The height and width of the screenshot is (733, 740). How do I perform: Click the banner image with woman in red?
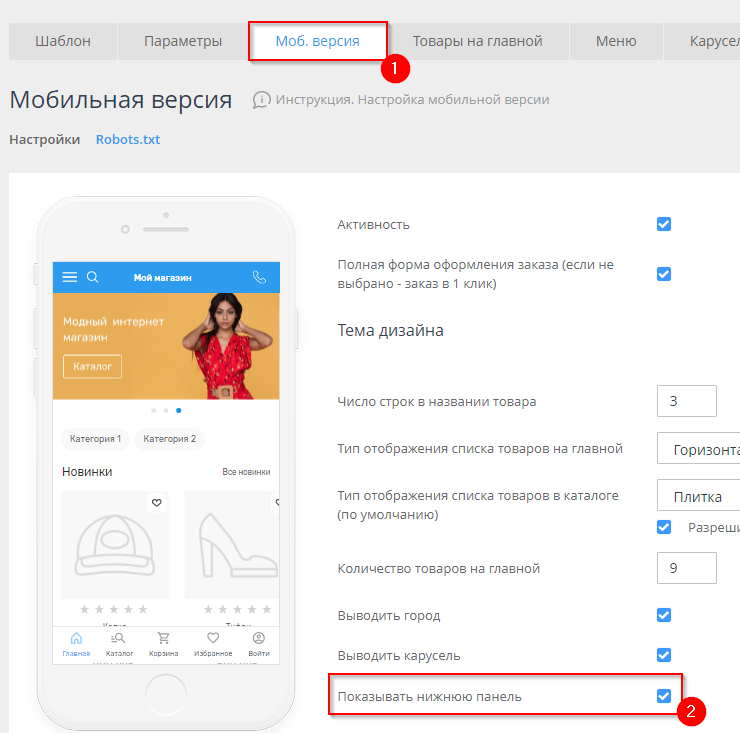[166, 346]
